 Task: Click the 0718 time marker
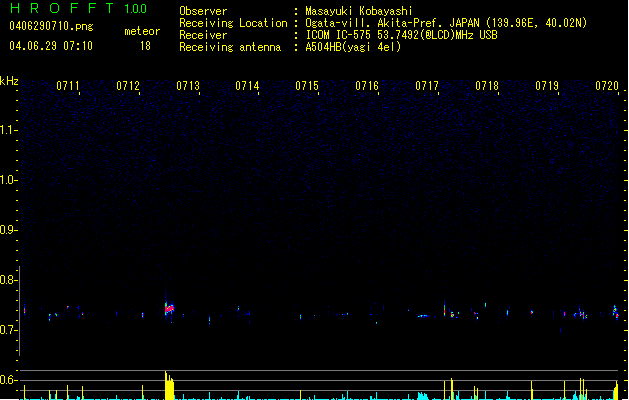487,85
